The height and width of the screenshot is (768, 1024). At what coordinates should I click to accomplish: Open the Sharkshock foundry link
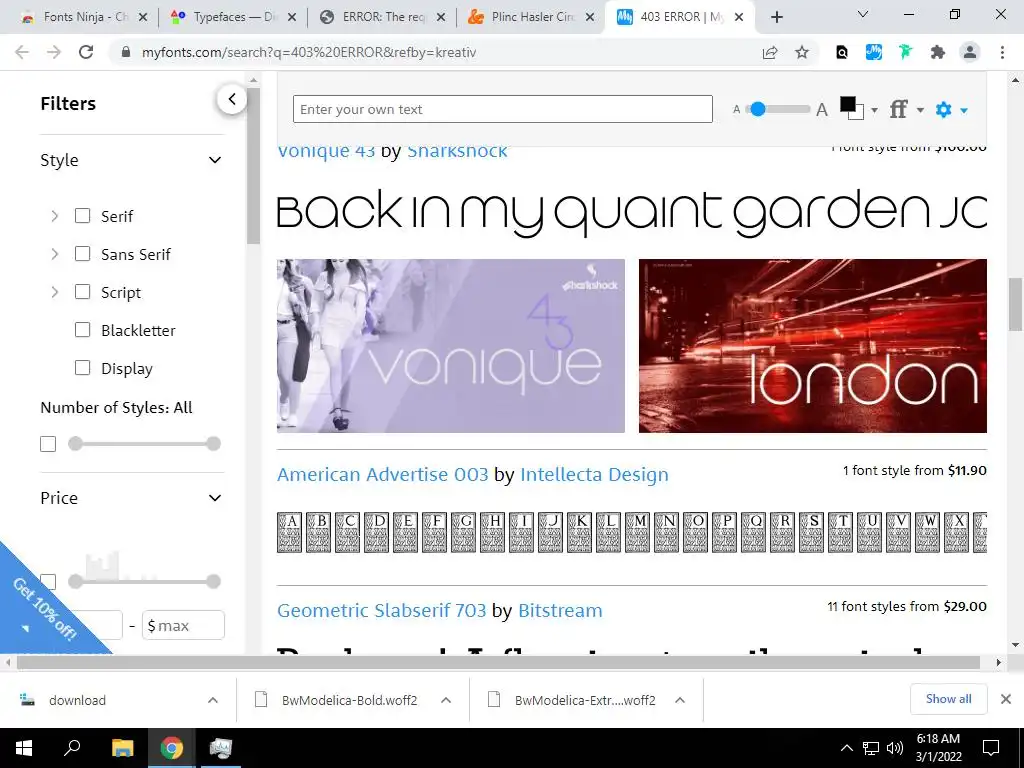click(x=457, y=152)
